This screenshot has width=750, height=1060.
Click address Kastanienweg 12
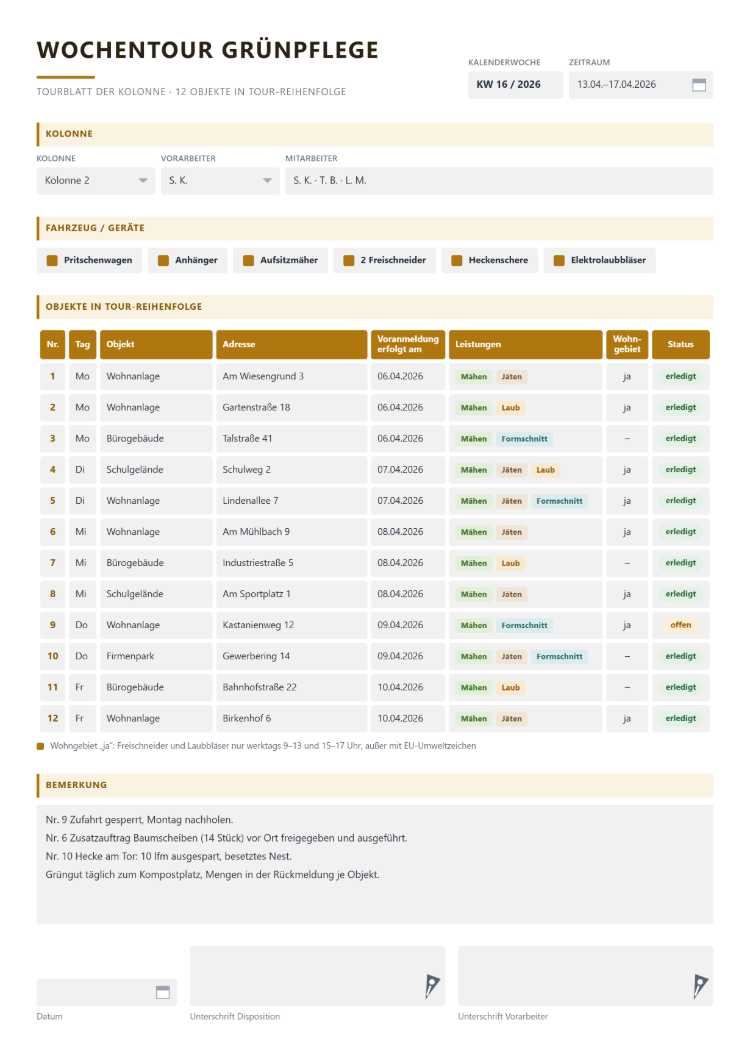(x=258, y=625)
